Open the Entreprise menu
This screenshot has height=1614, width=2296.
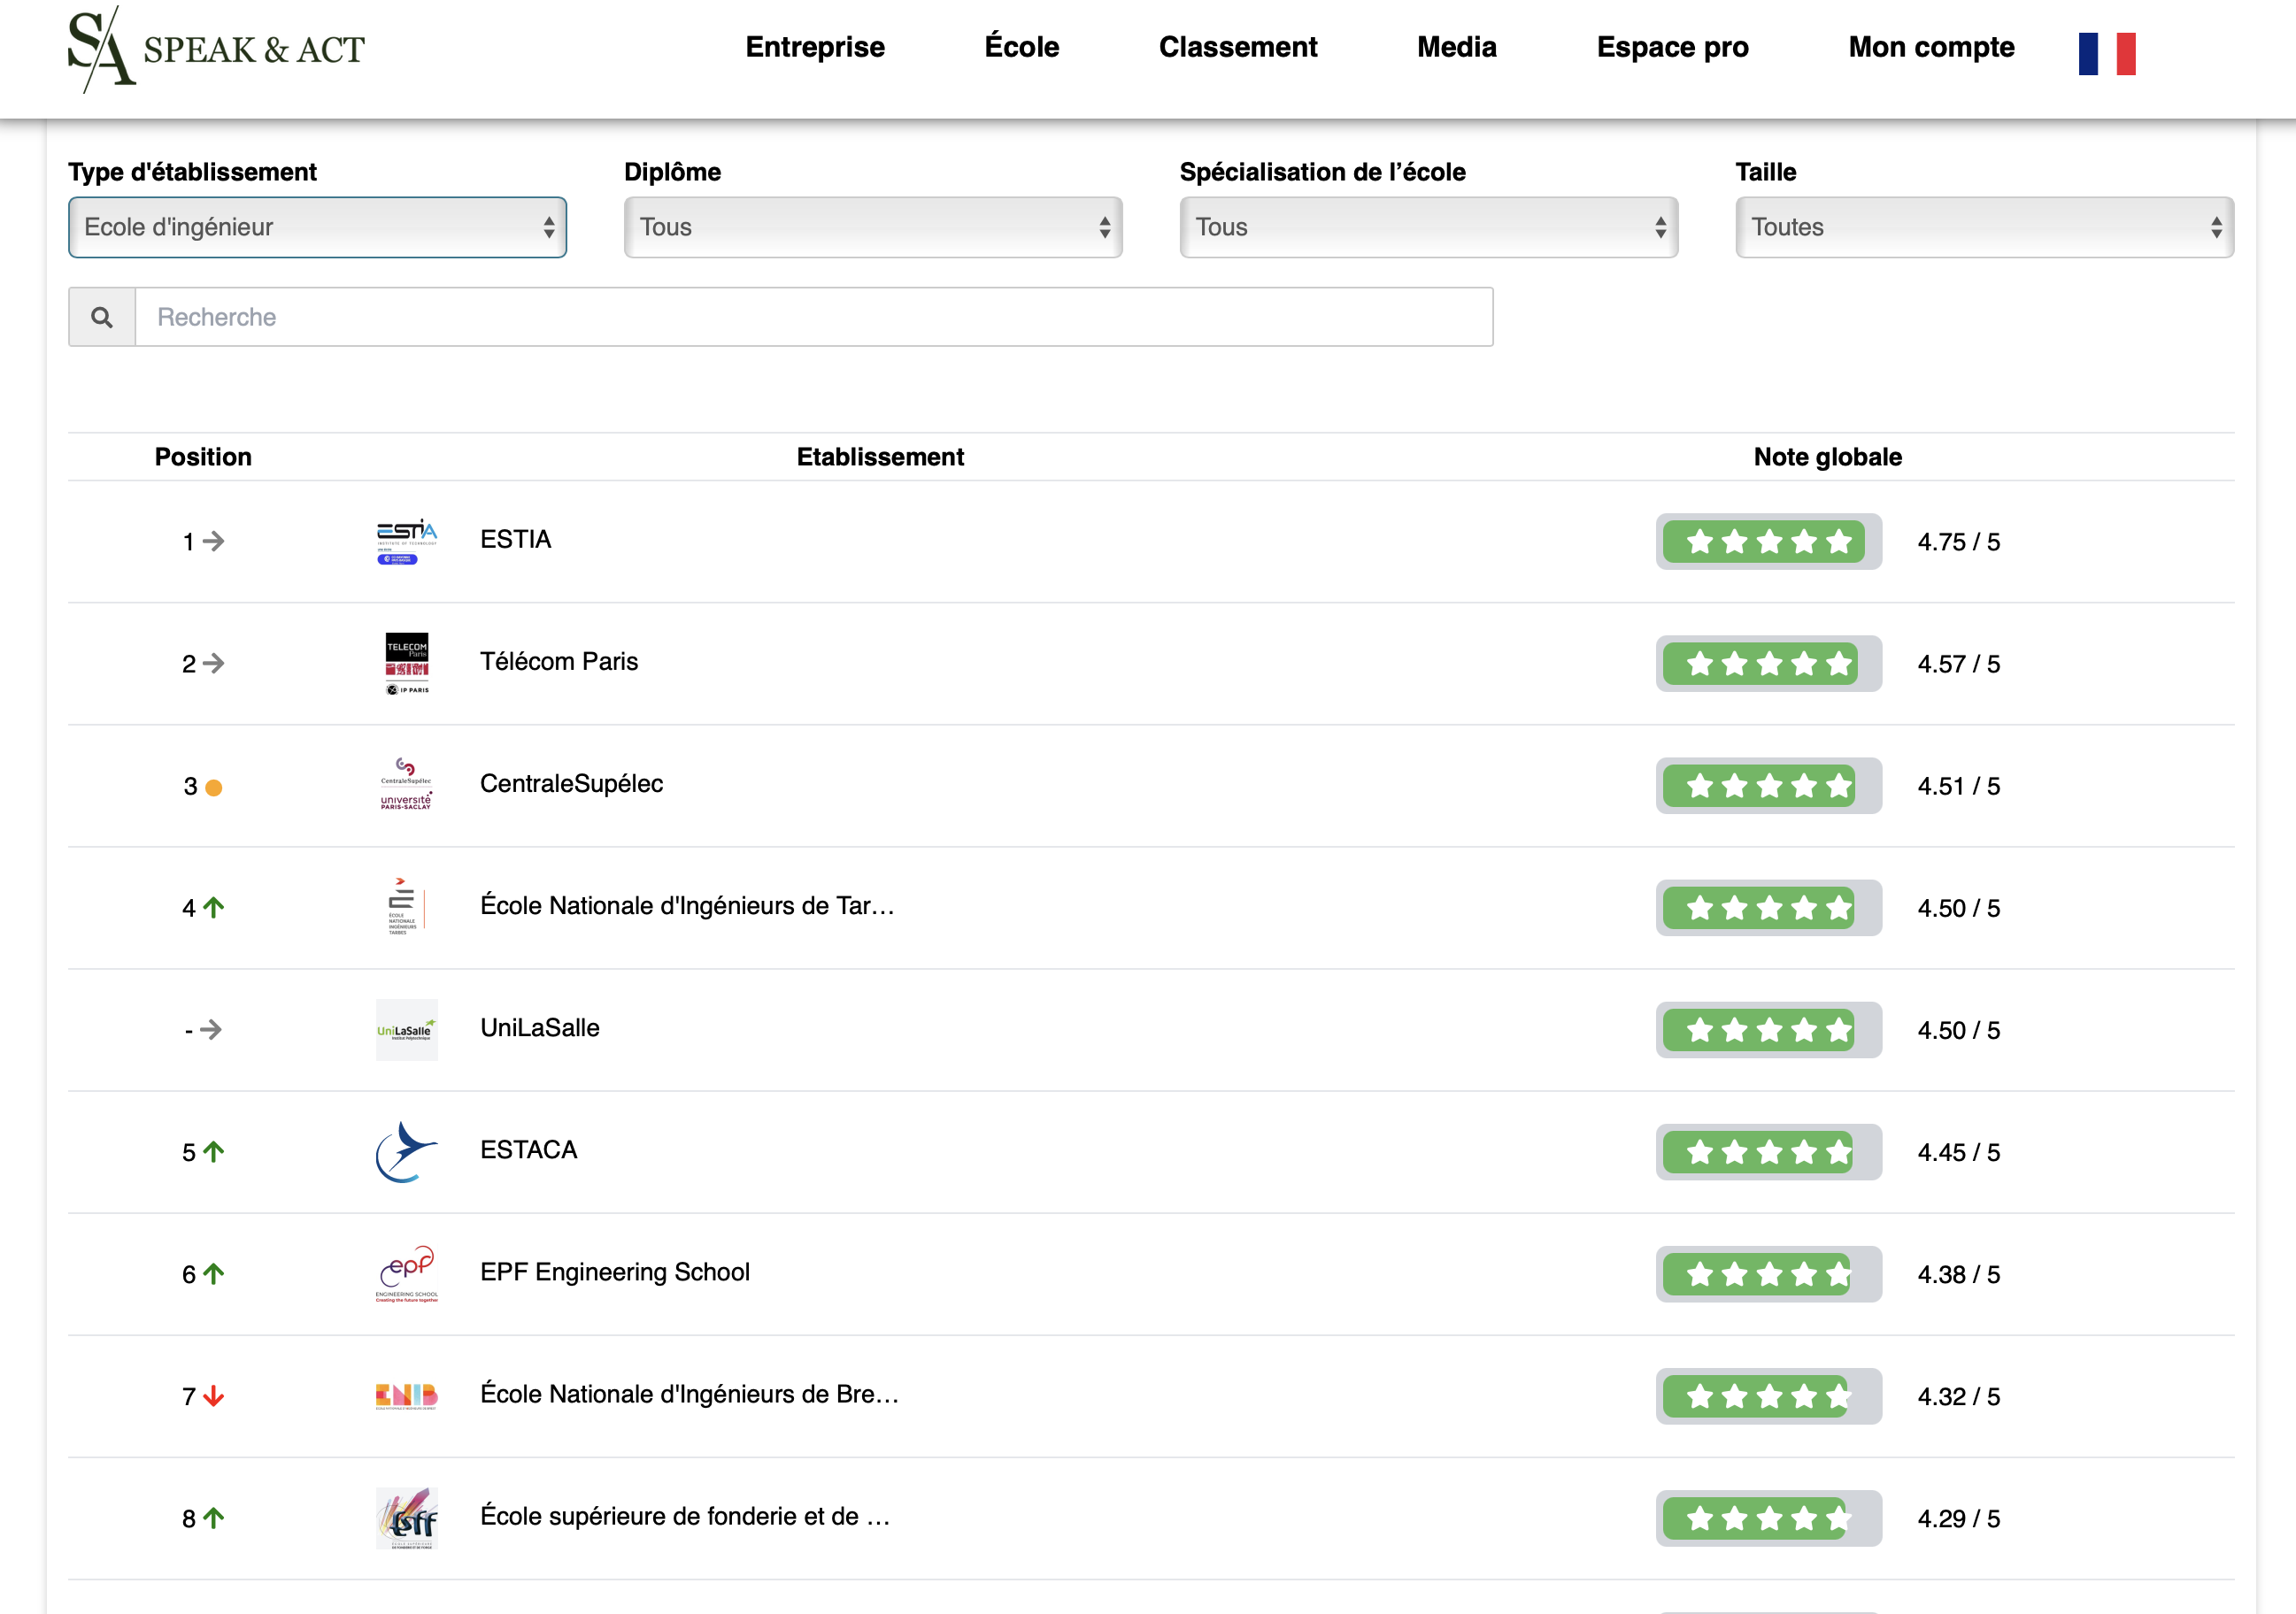pyautogui.click(x=815, y=47)
